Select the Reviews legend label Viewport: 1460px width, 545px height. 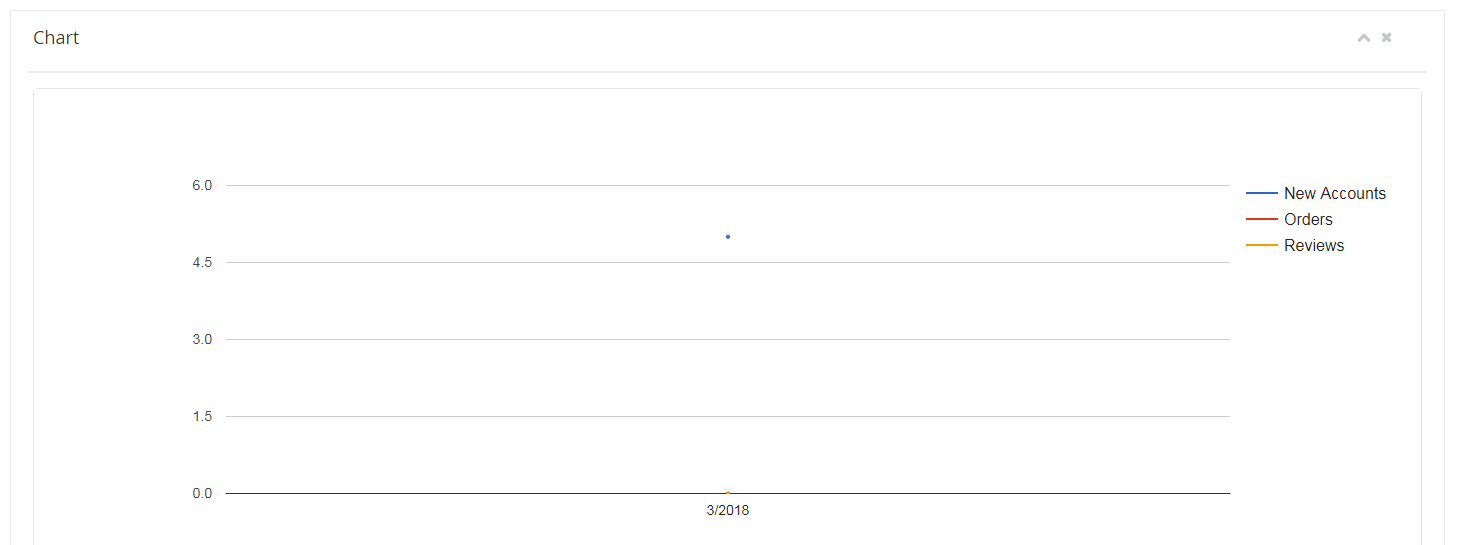point(1314,245)
